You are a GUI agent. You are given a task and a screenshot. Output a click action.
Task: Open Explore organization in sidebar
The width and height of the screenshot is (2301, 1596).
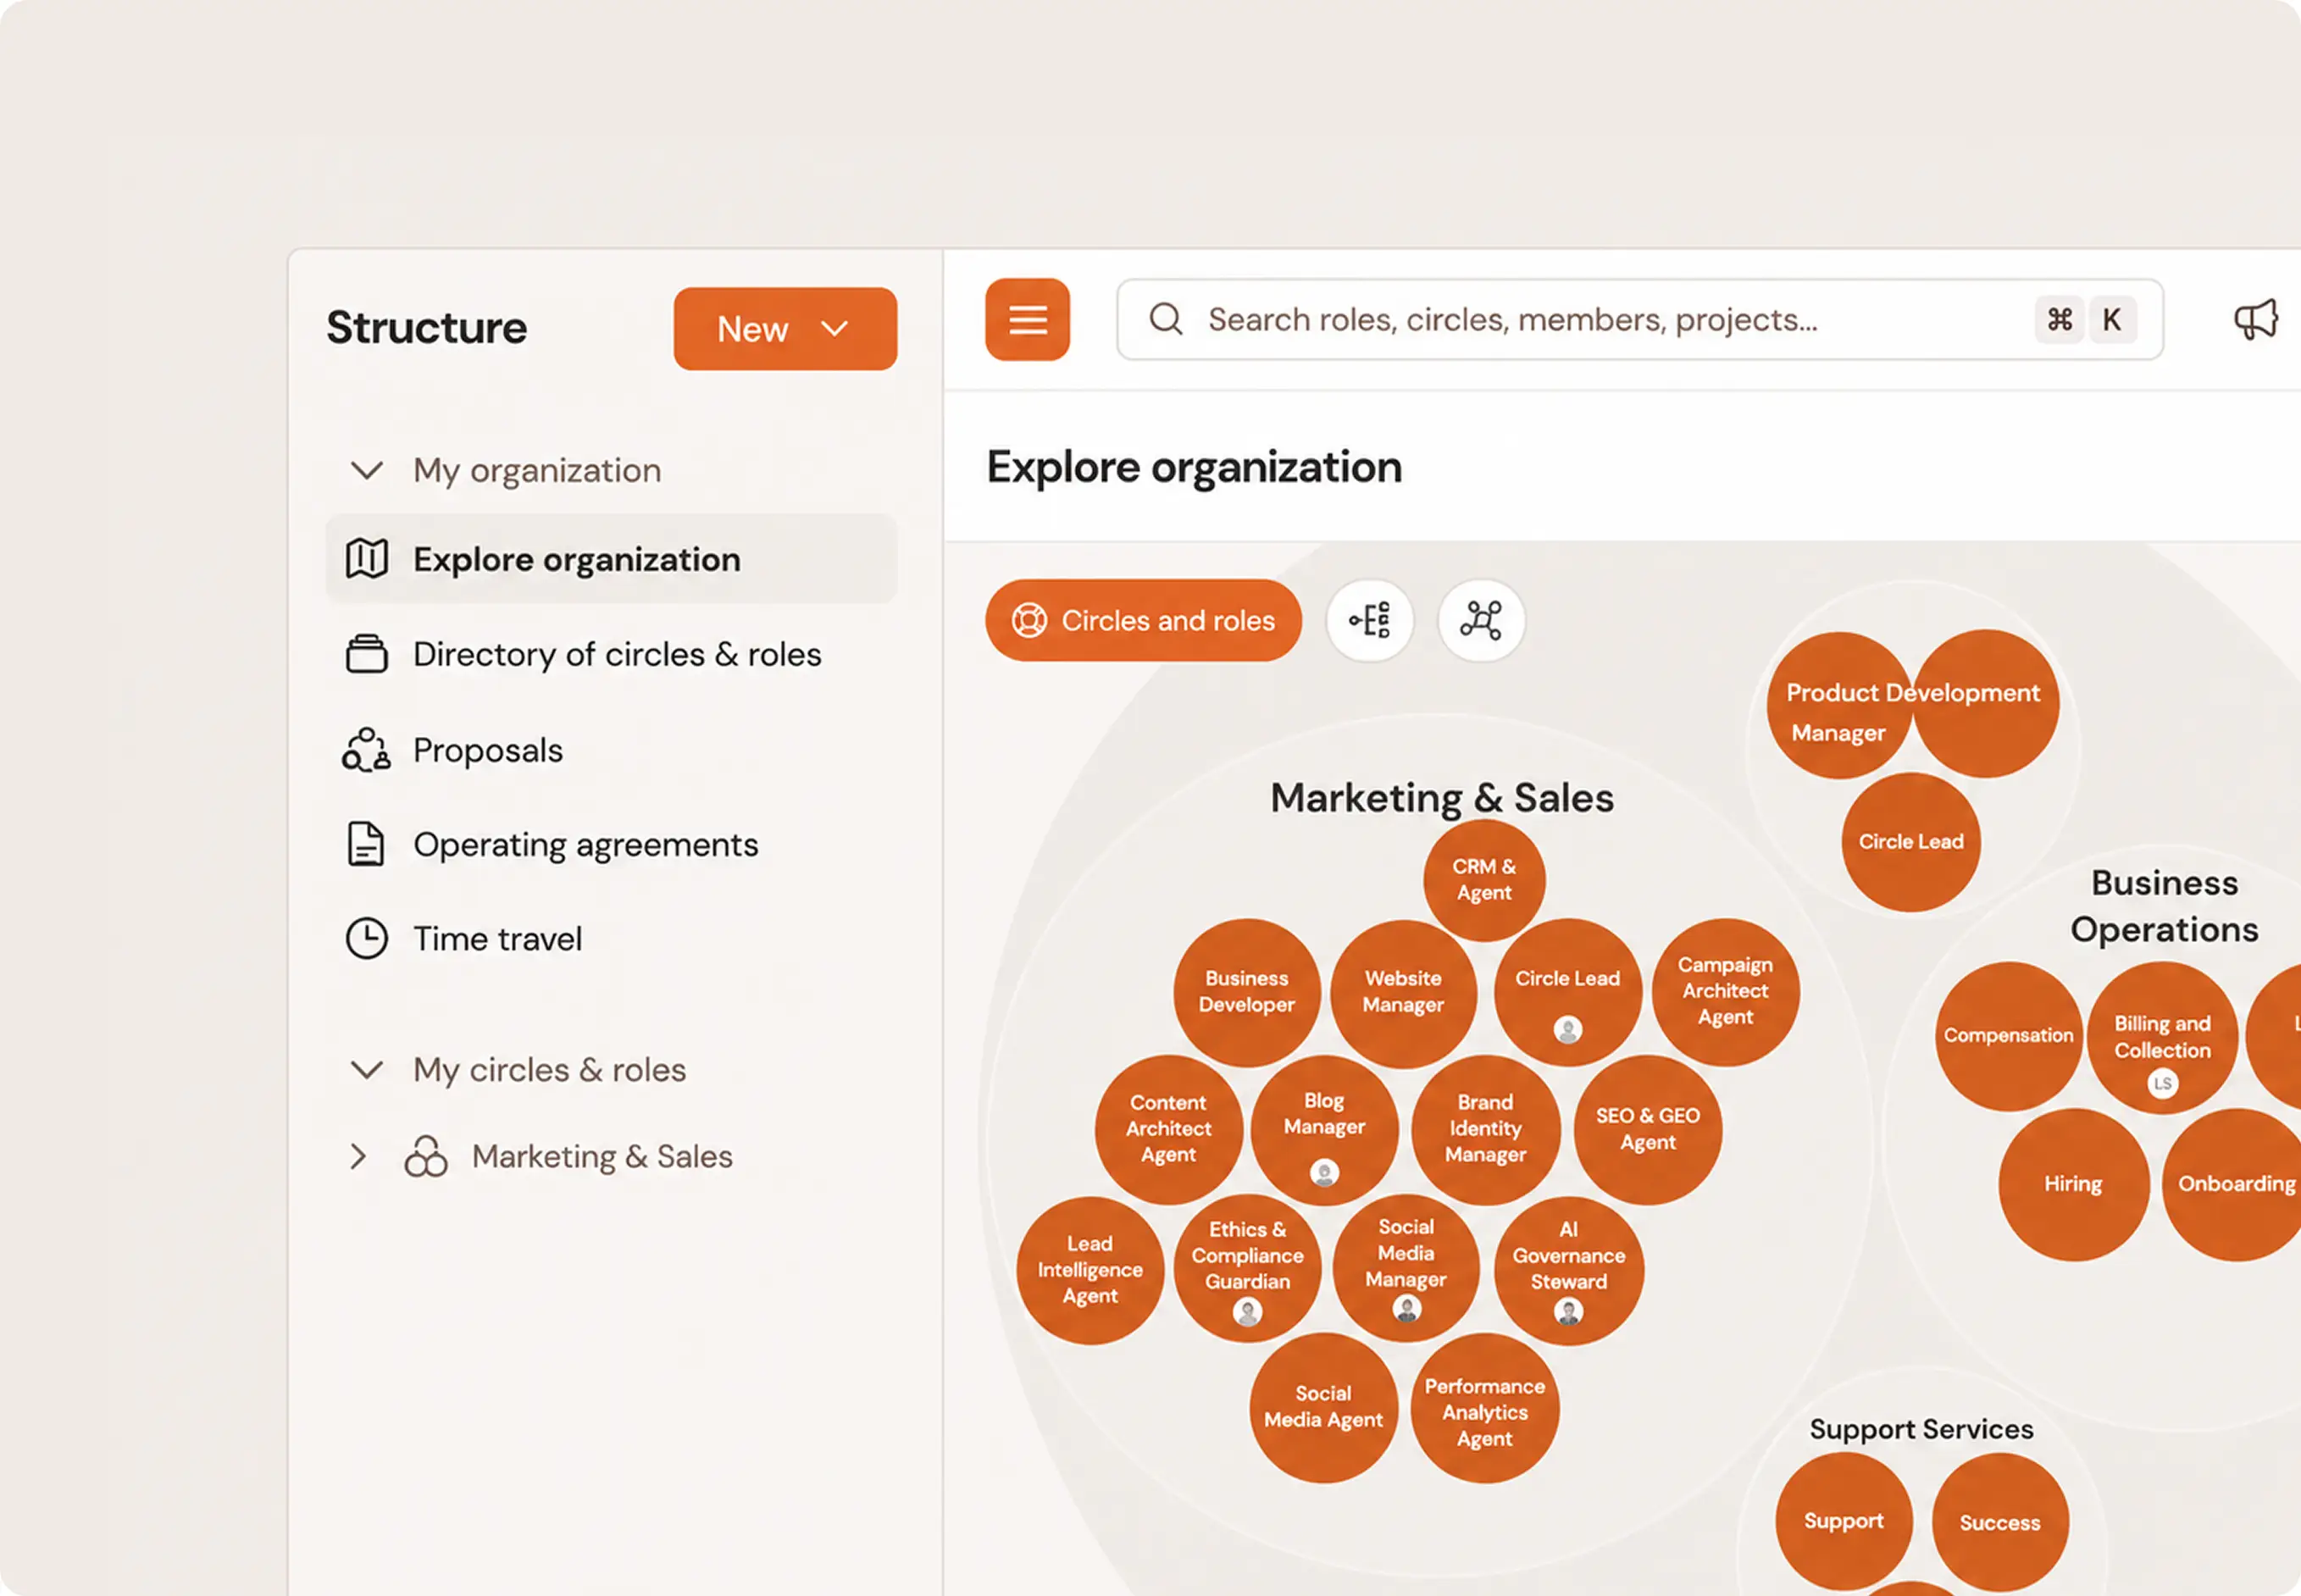point(611,559)
